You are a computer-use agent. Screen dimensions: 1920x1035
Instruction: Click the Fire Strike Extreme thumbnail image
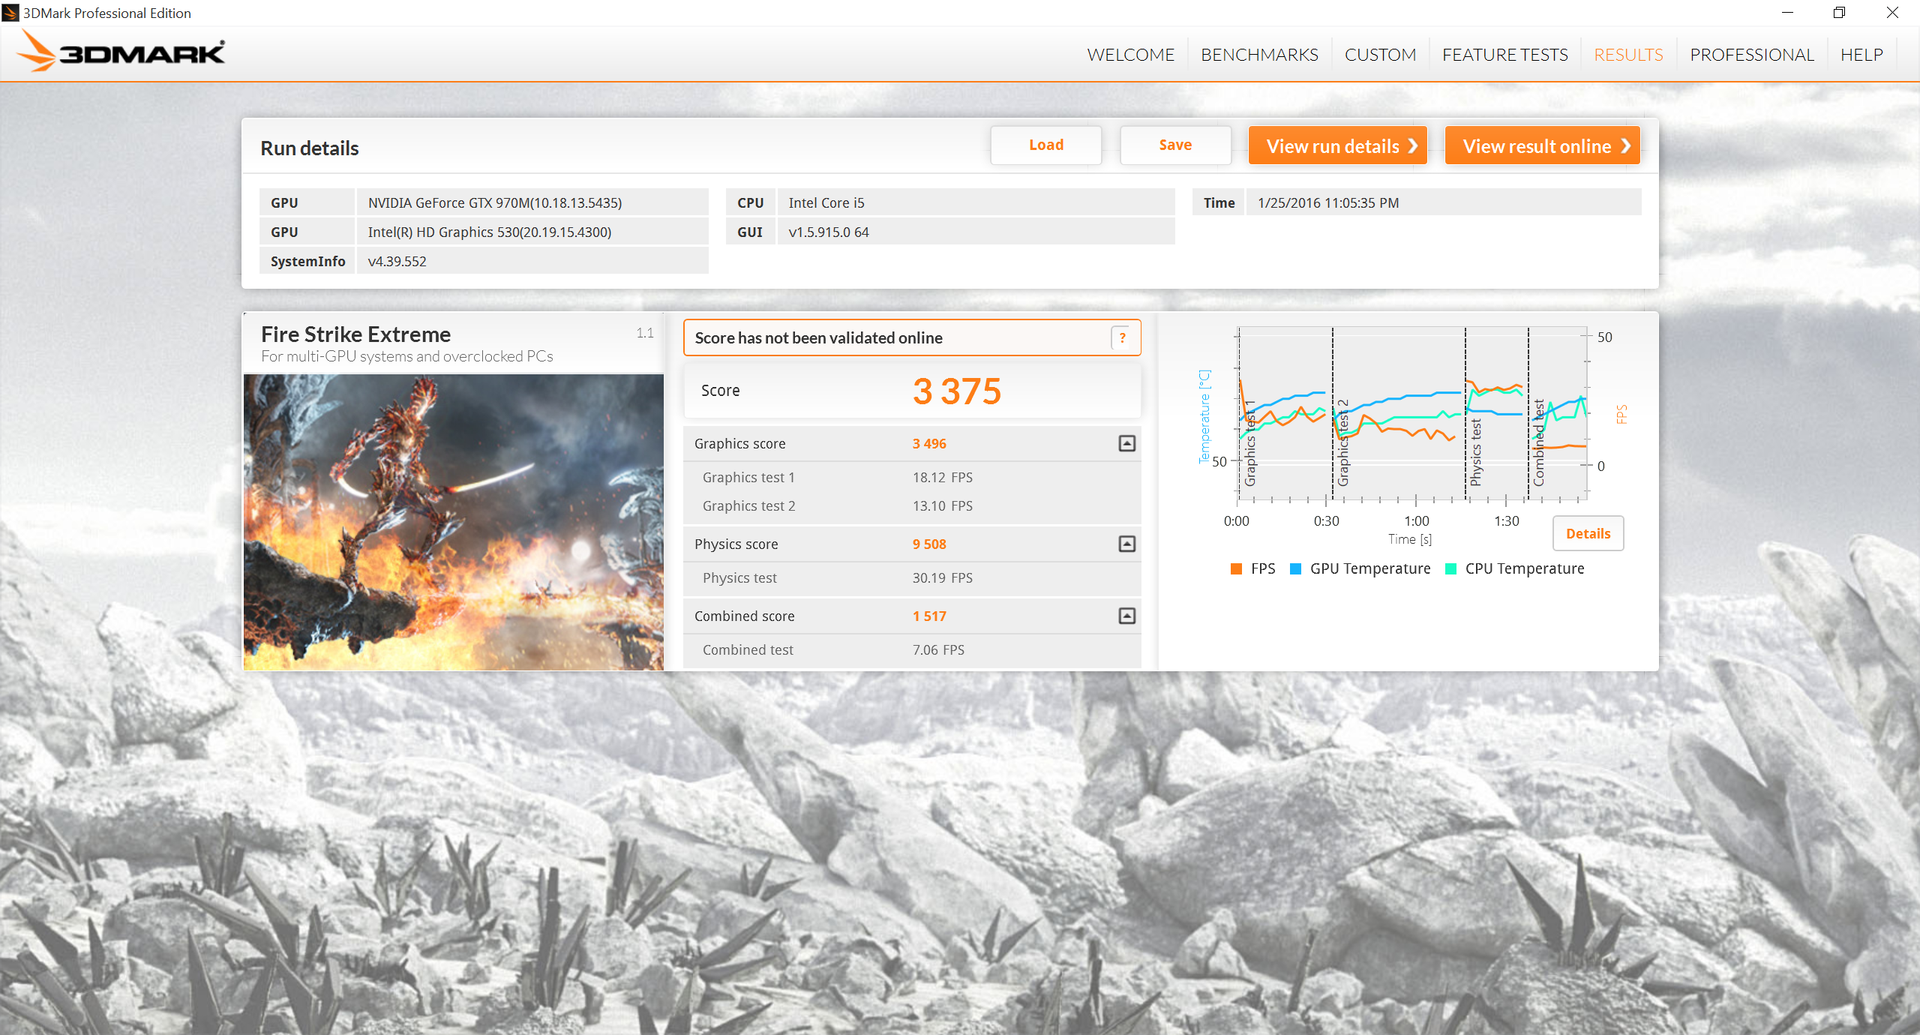[453, 522]
